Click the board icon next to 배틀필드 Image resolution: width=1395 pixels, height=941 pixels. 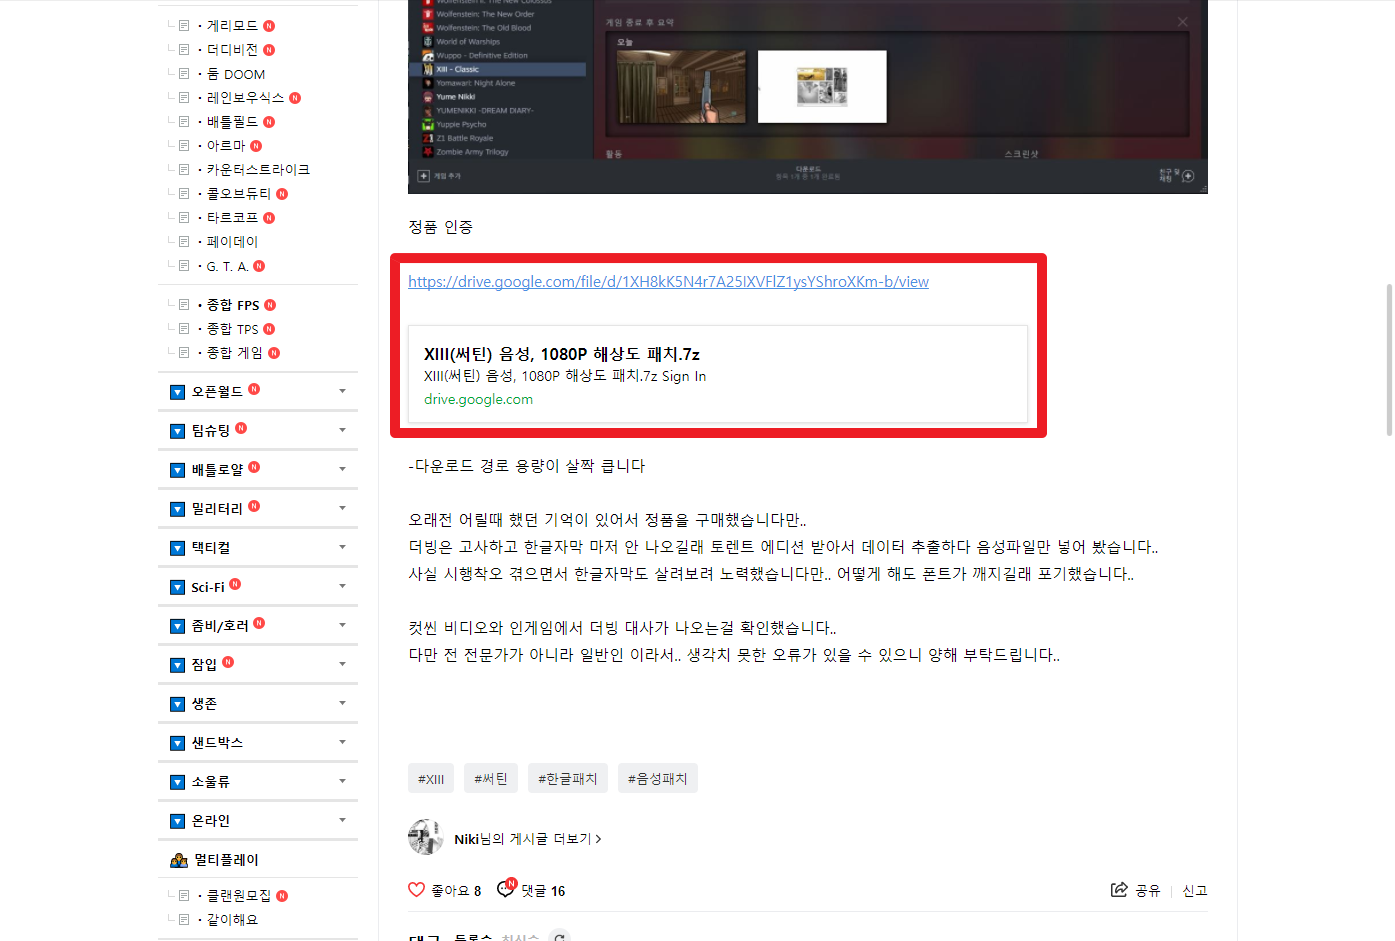[x=184, y=122]
